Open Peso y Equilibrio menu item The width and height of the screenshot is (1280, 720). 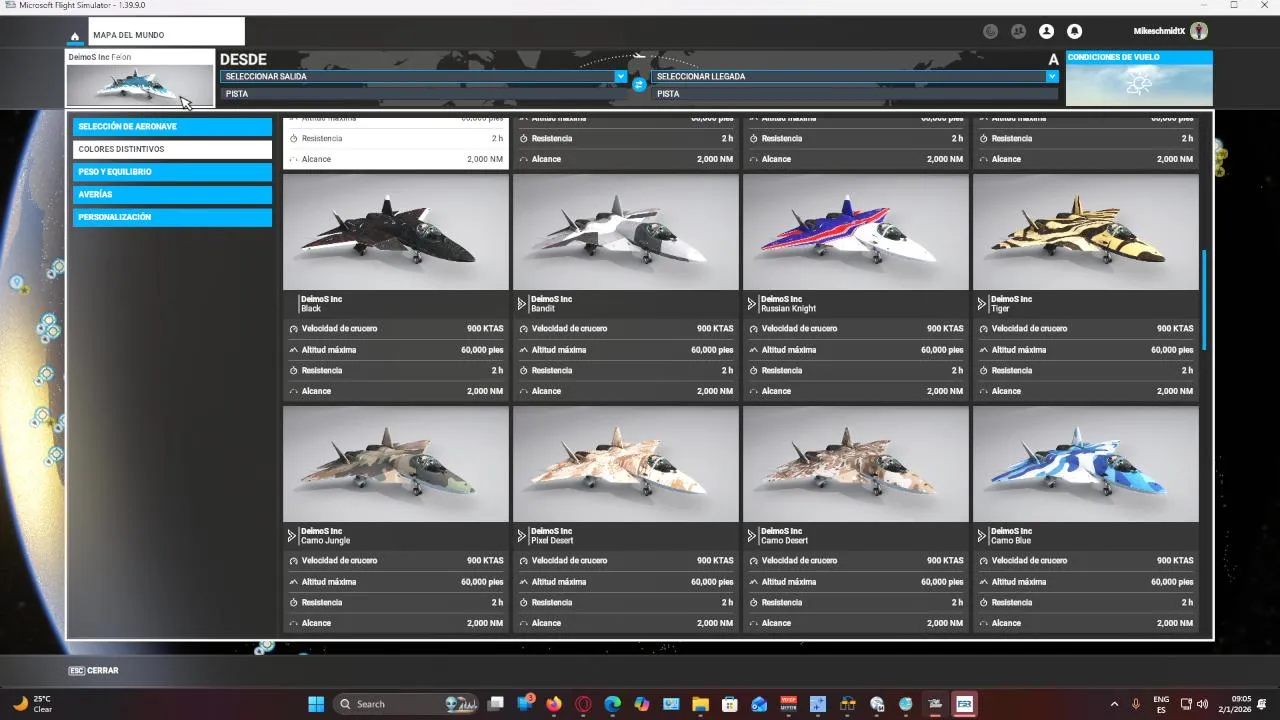coord(172,172)
